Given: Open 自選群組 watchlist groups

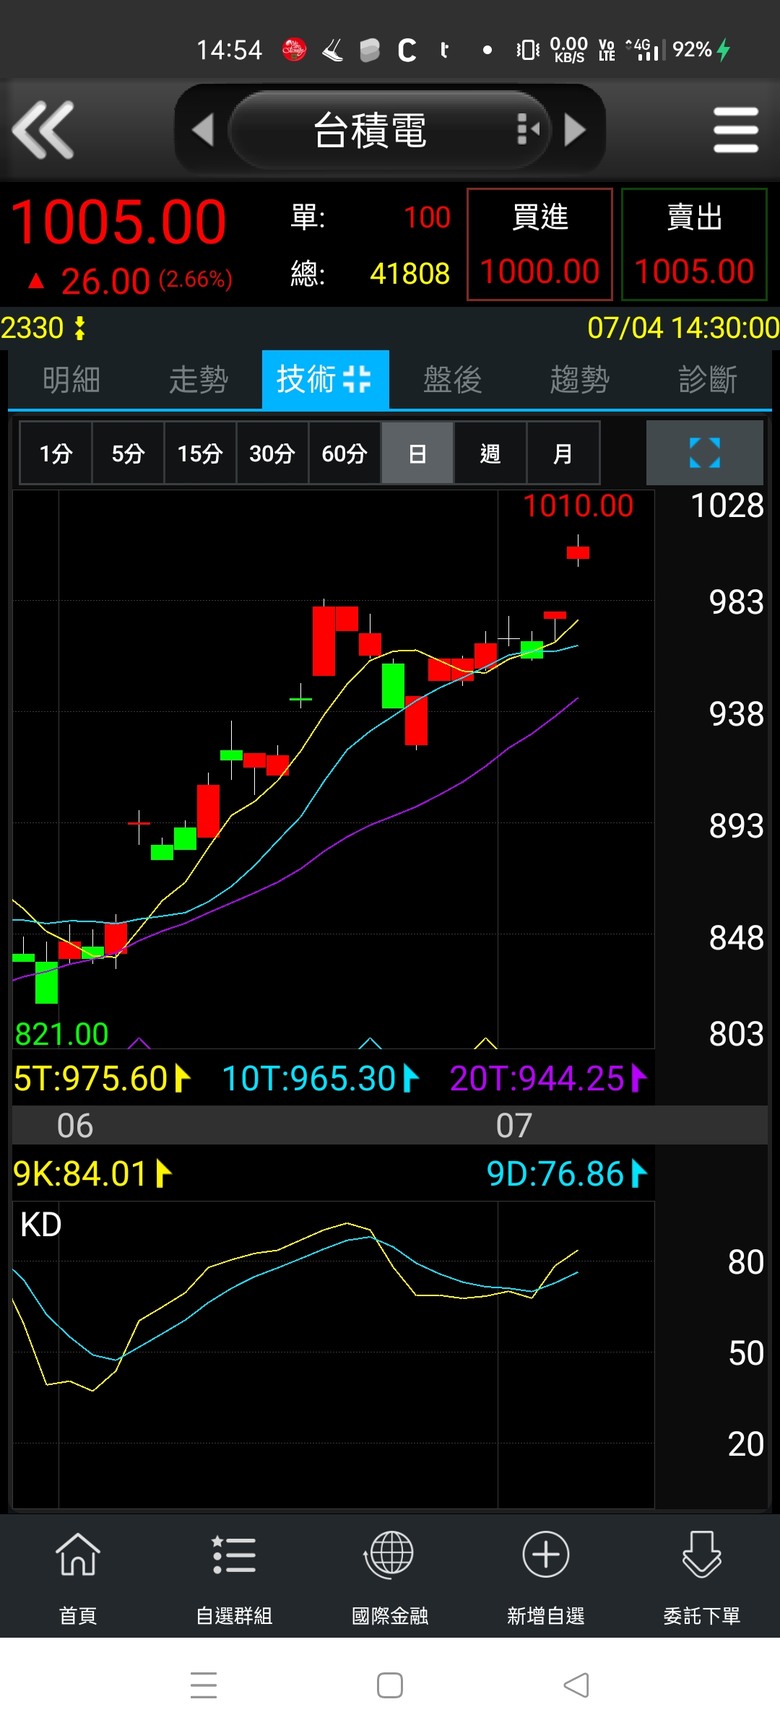Looking at the screenshot, I should (234, 1577).
